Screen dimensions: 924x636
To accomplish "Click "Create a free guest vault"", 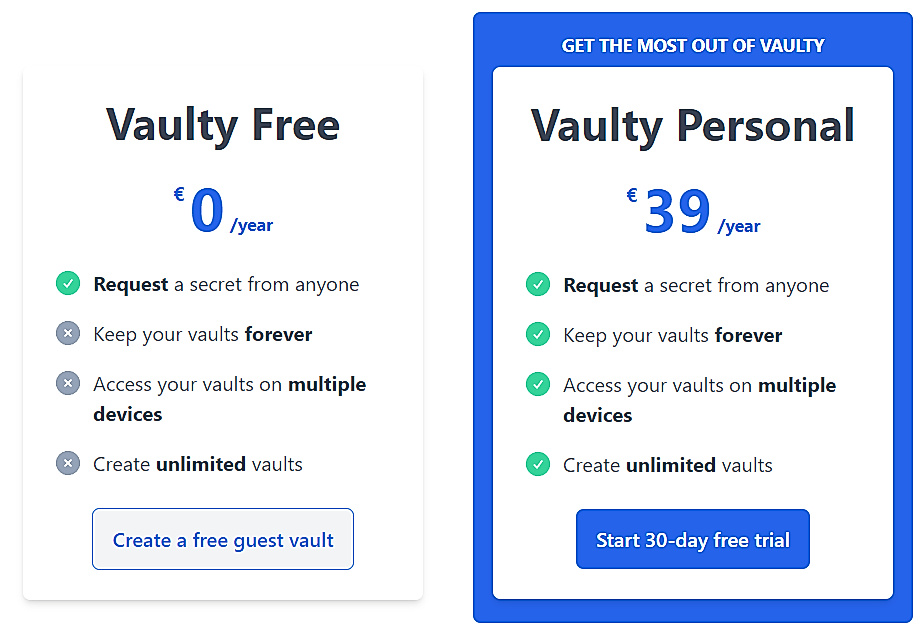I will click(x=222, y=539).
